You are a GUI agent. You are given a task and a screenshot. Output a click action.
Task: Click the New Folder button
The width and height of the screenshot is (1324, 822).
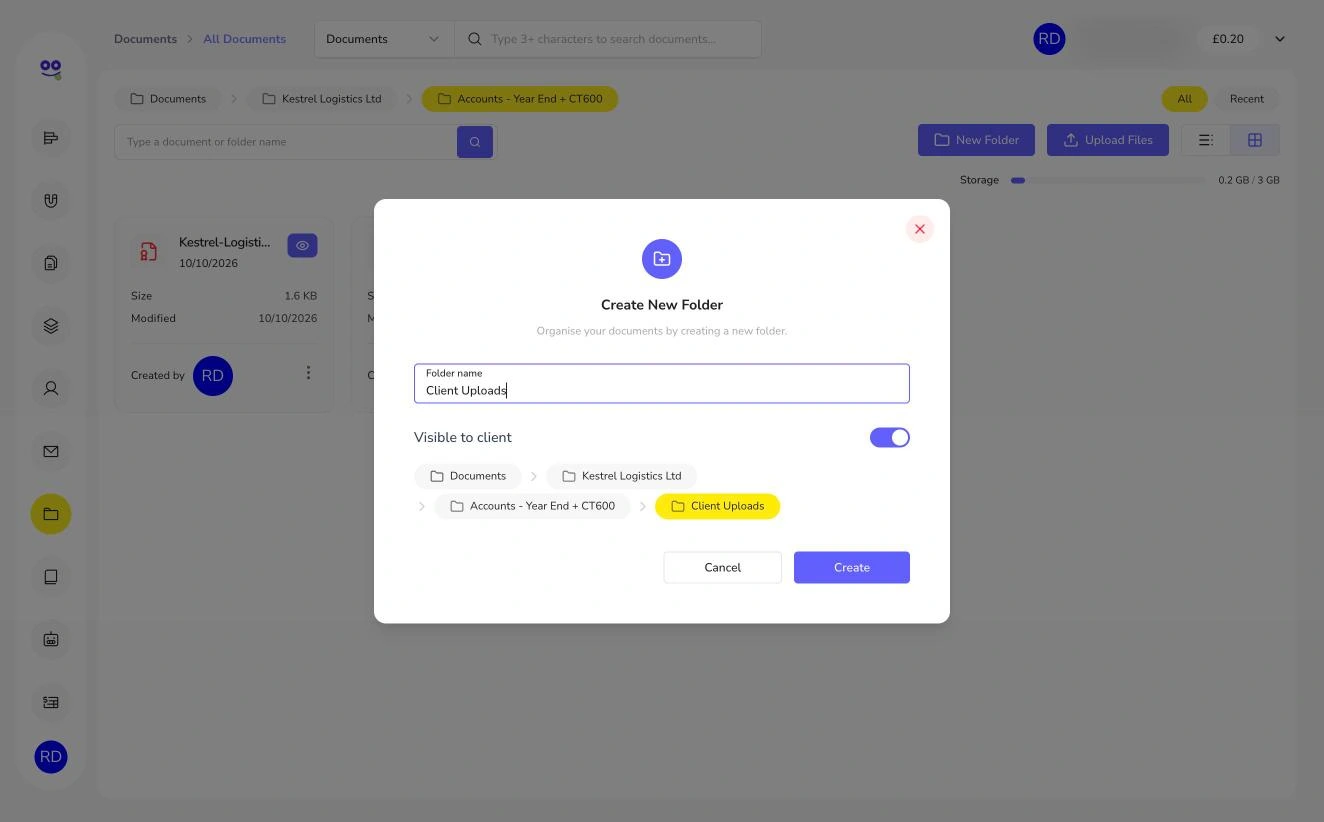tap(977, 140)
